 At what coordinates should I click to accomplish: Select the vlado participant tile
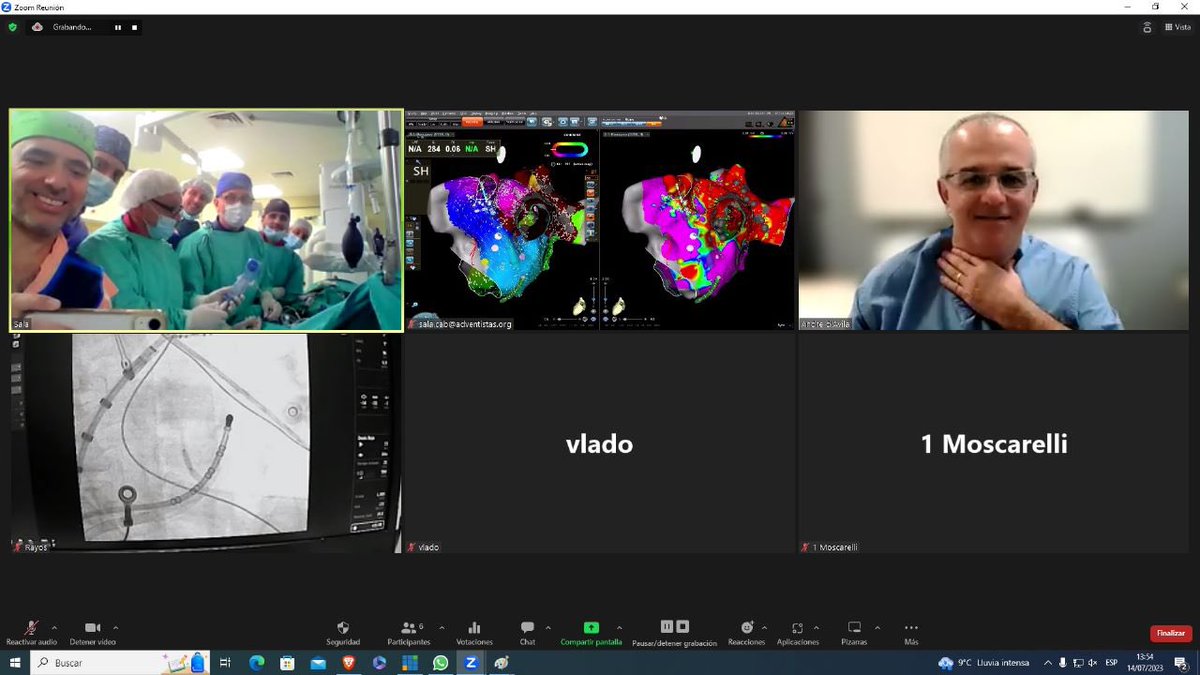click(x=600, y=443)
